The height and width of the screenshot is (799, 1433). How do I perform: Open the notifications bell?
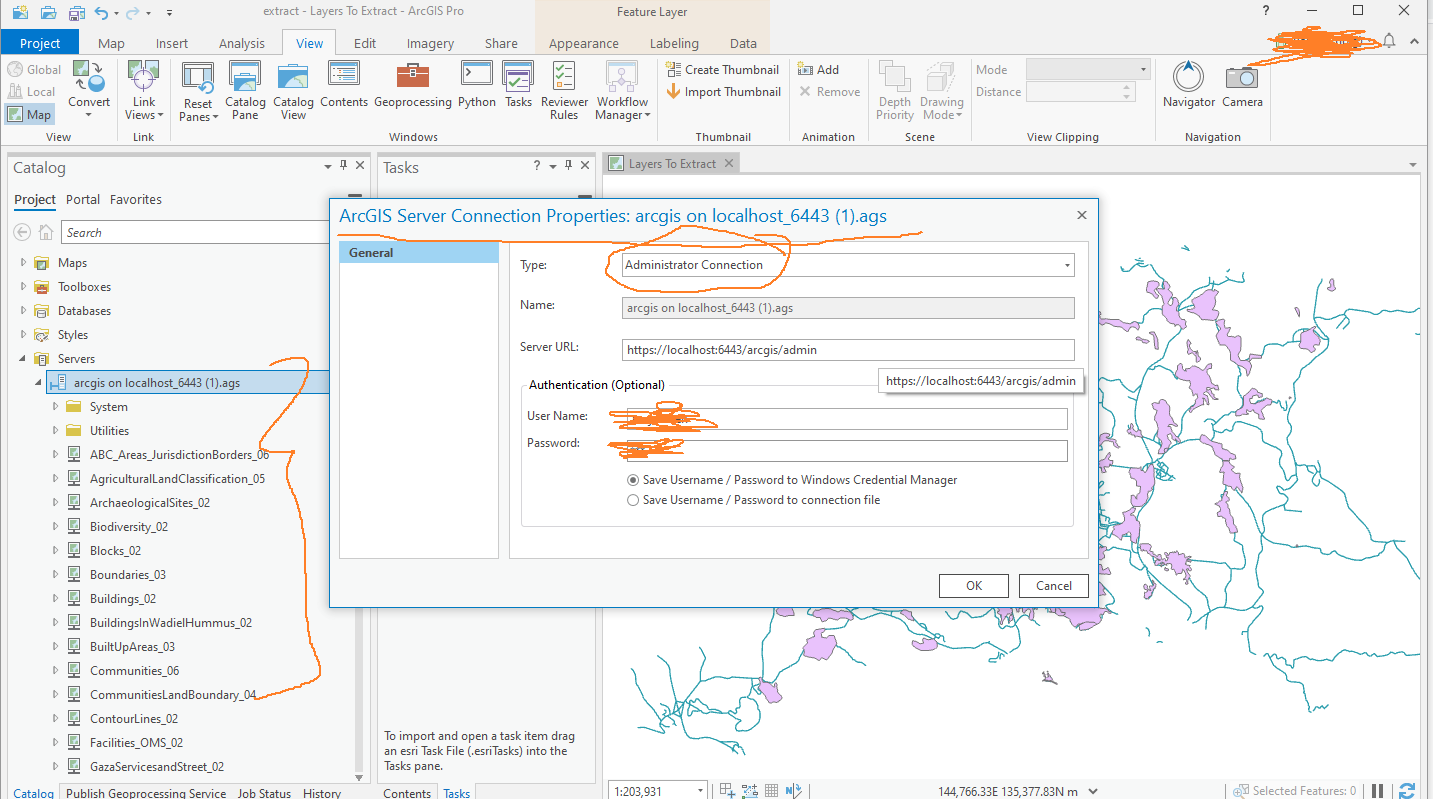click(x=1389, y=41)
